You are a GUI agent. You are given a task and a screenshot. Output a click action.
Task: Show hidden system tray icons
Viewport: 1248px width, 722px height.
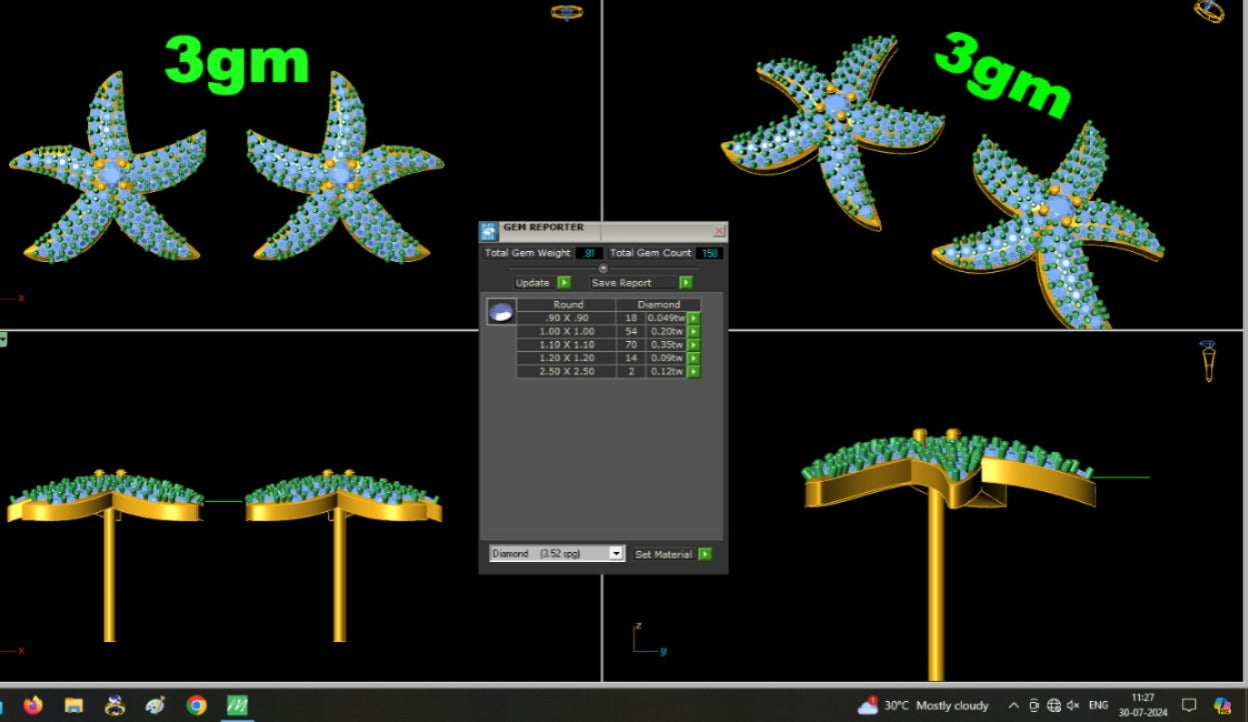[1013, 705]
